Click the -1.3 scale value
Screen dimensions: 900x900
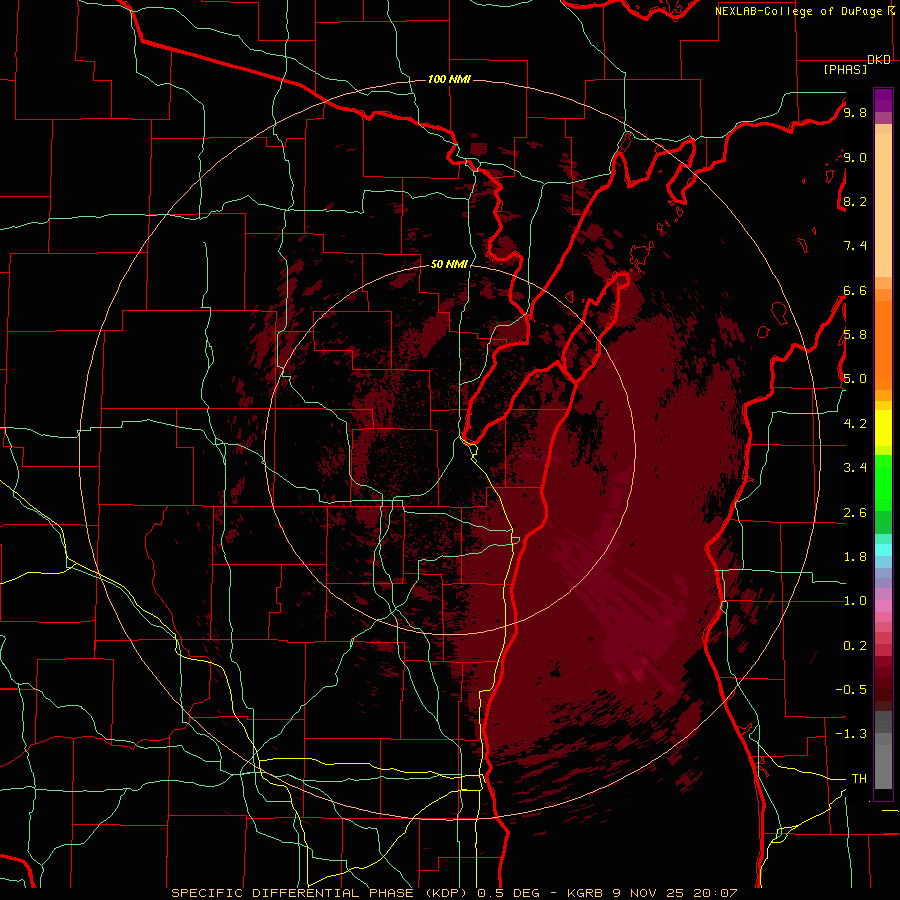pos(851,734)
